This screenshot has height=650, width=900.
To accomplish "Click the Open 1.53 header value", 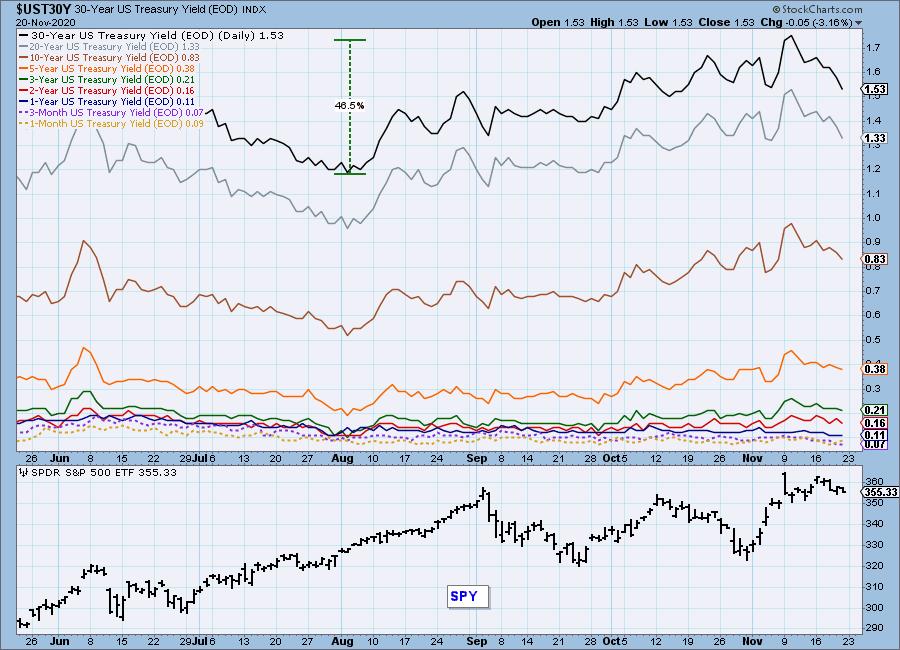I will coord(557,22).
